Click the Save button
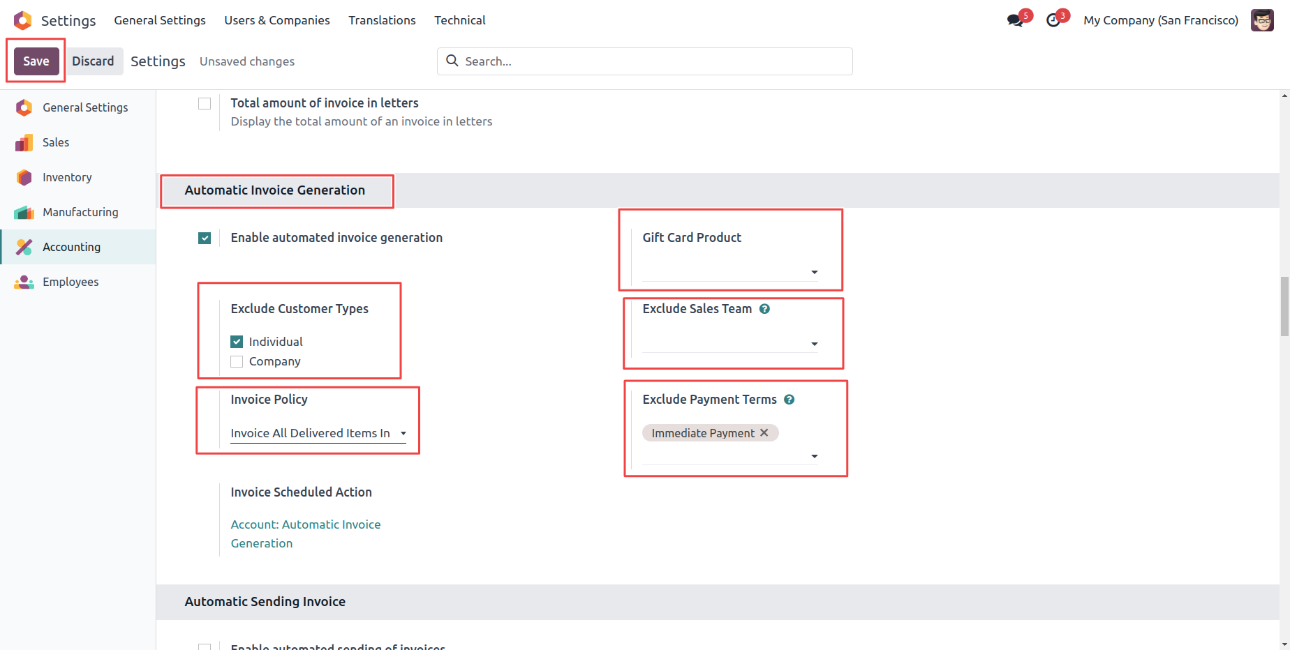The image size is (1290, 650). point(36,61)
